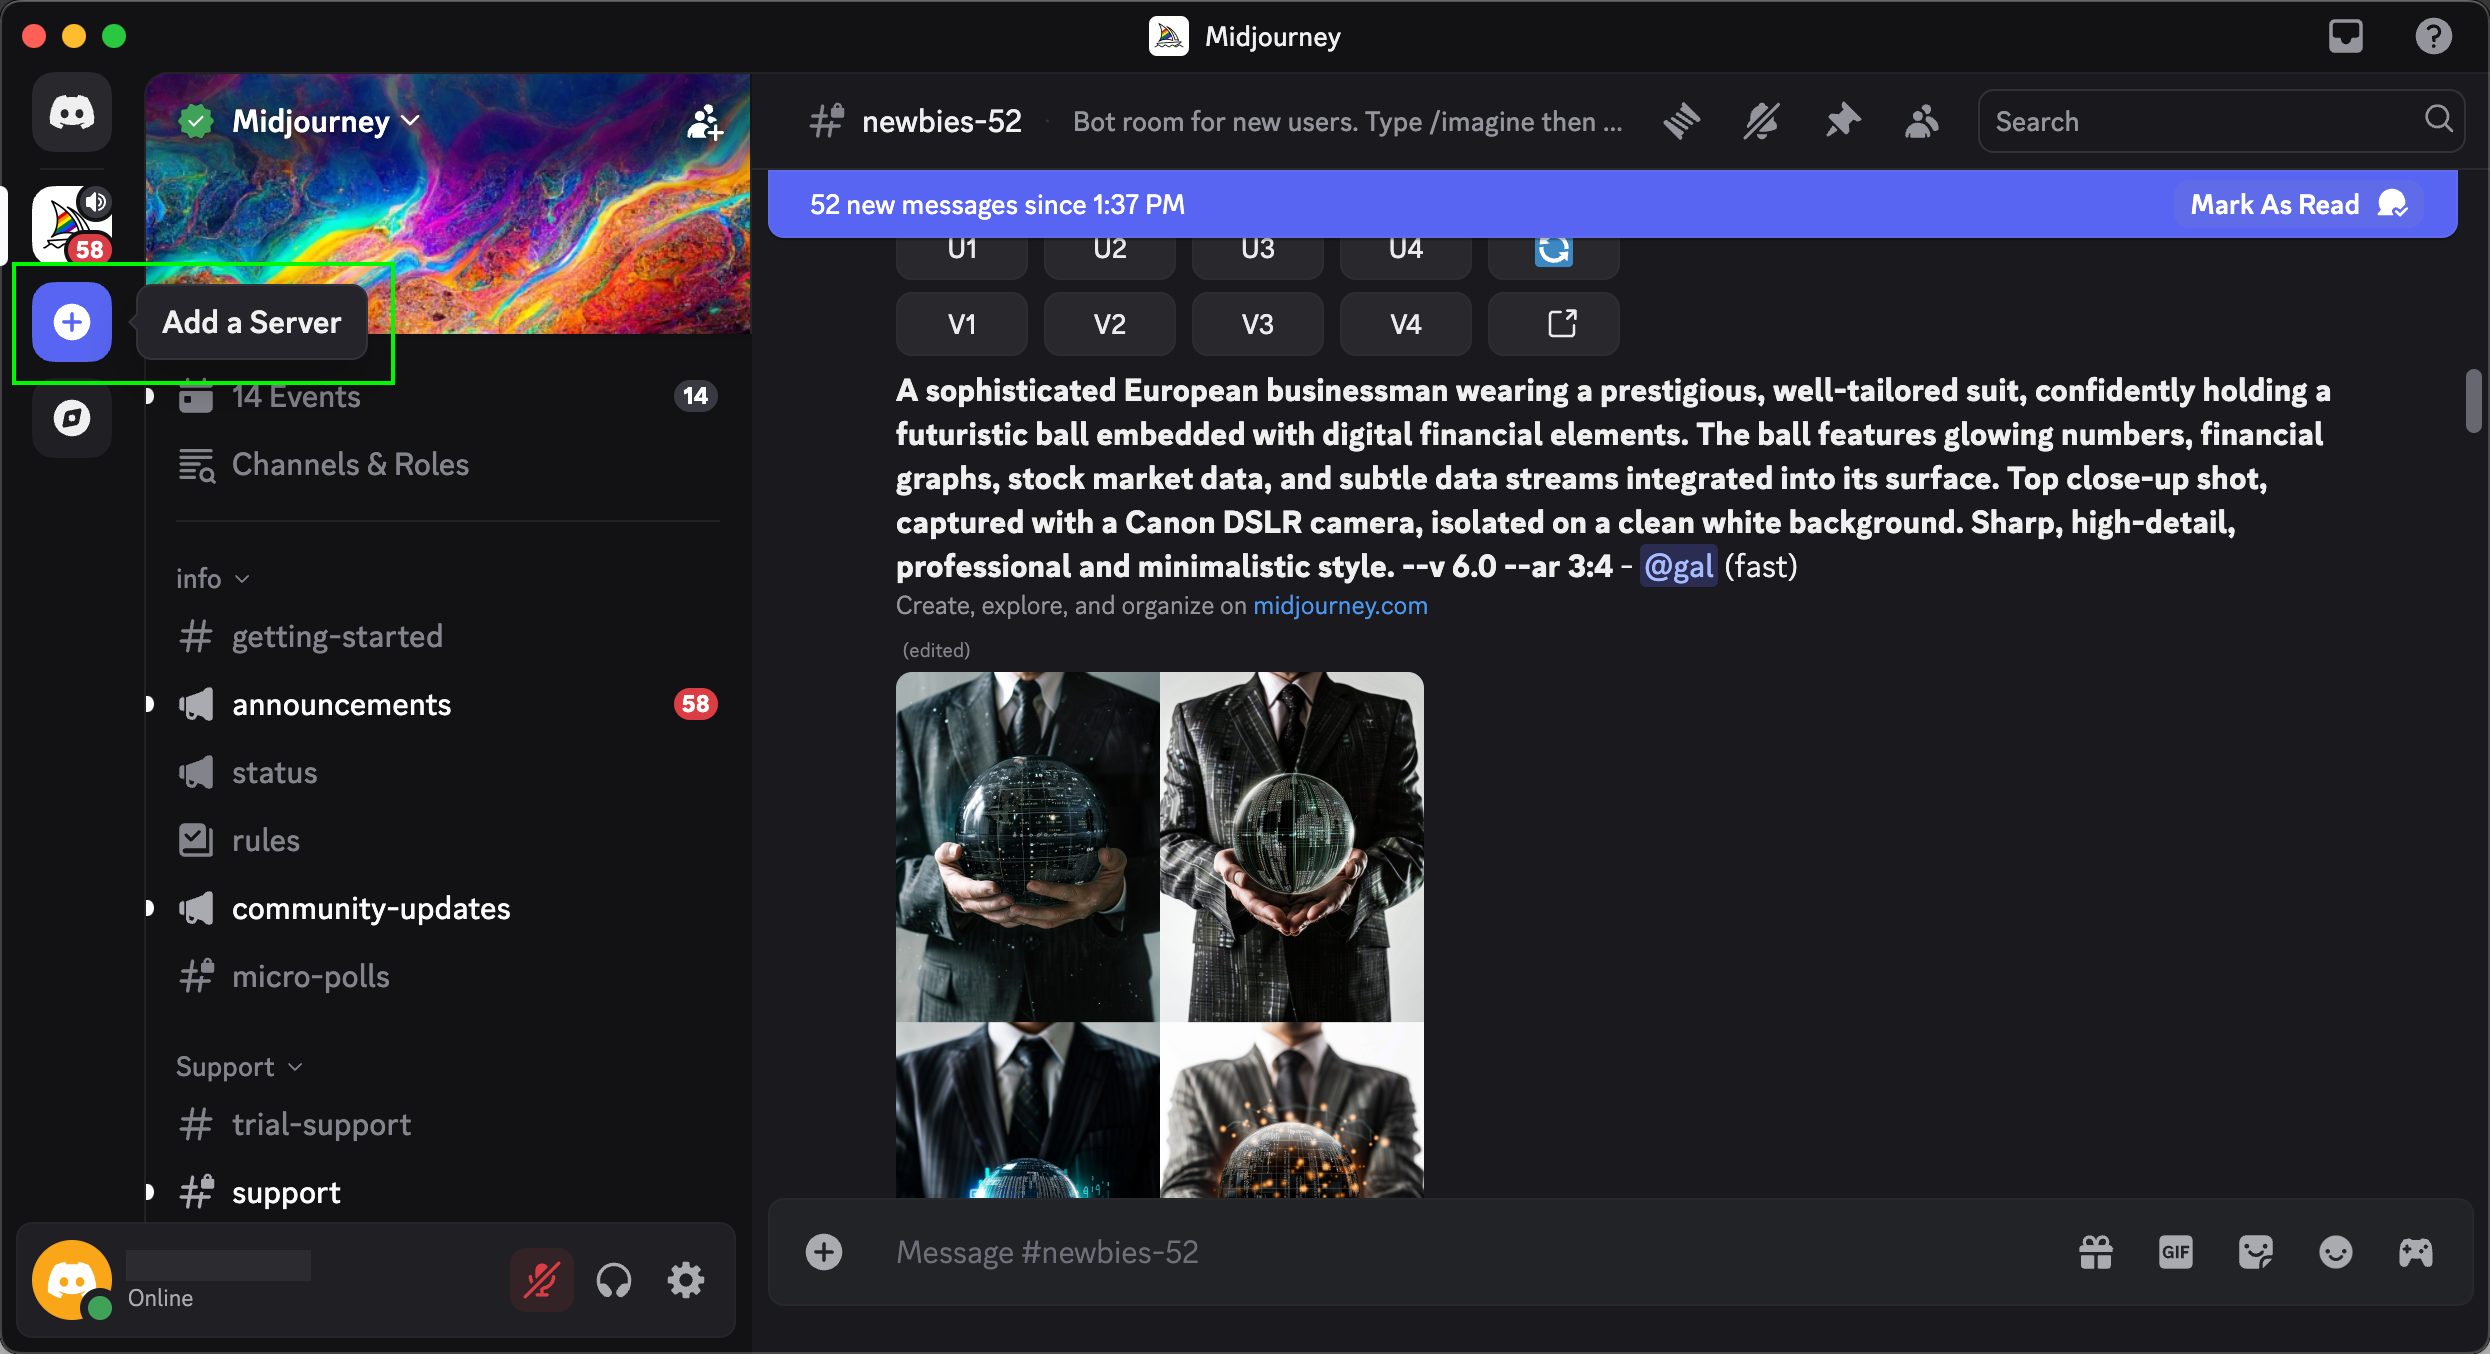Toggle member list visibility icon
Image resolution: width=2490 pixels, height=1354 pixels.
1921,122
